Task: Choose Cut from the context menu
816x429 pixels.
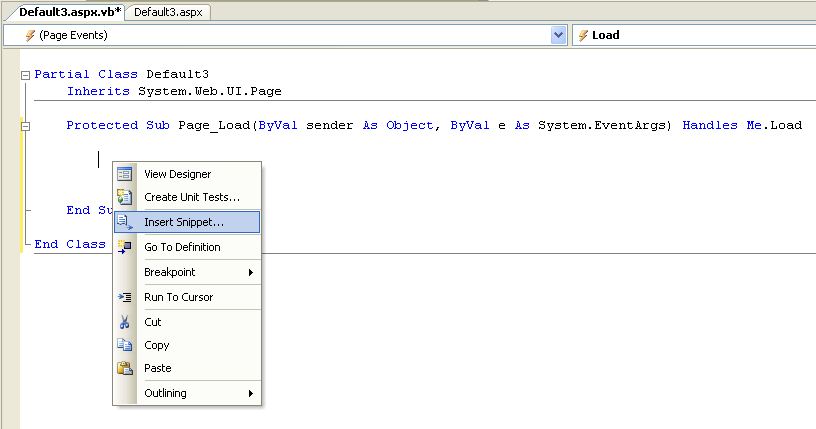Action: pyautogui.click(x=187, y=322)
